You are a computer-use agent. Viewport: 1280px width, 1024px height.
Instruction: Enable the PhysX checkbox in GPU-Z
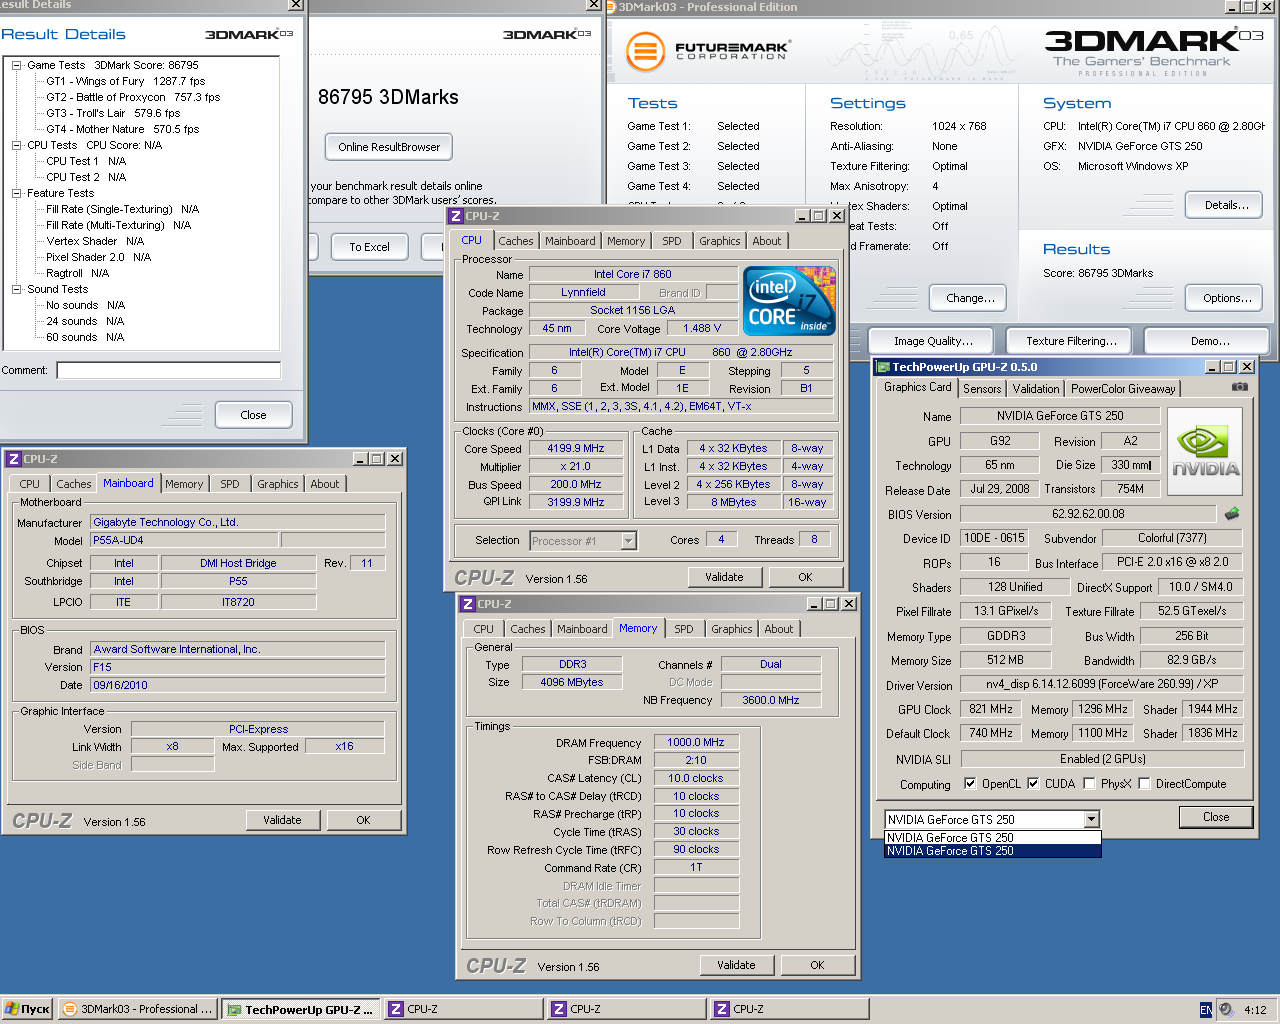(x=1089, y=784)
